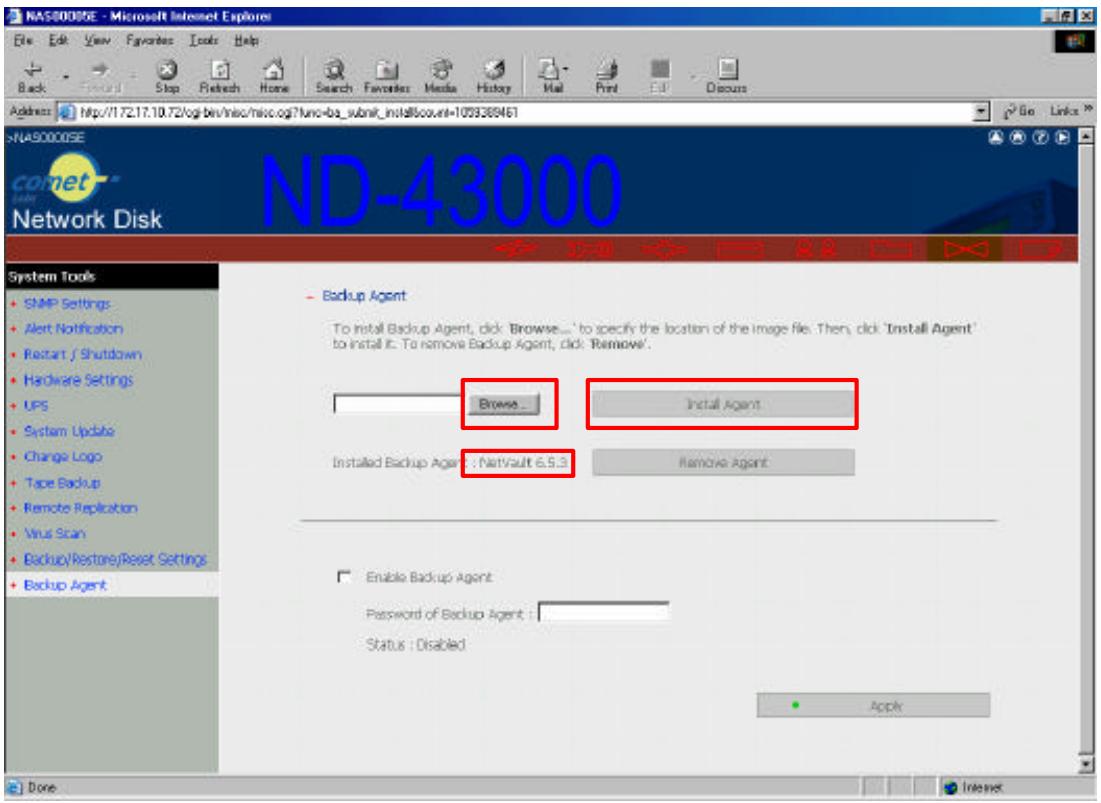Open the Help menu
The height and width of the screenshot is (803, 1101).
246,40
